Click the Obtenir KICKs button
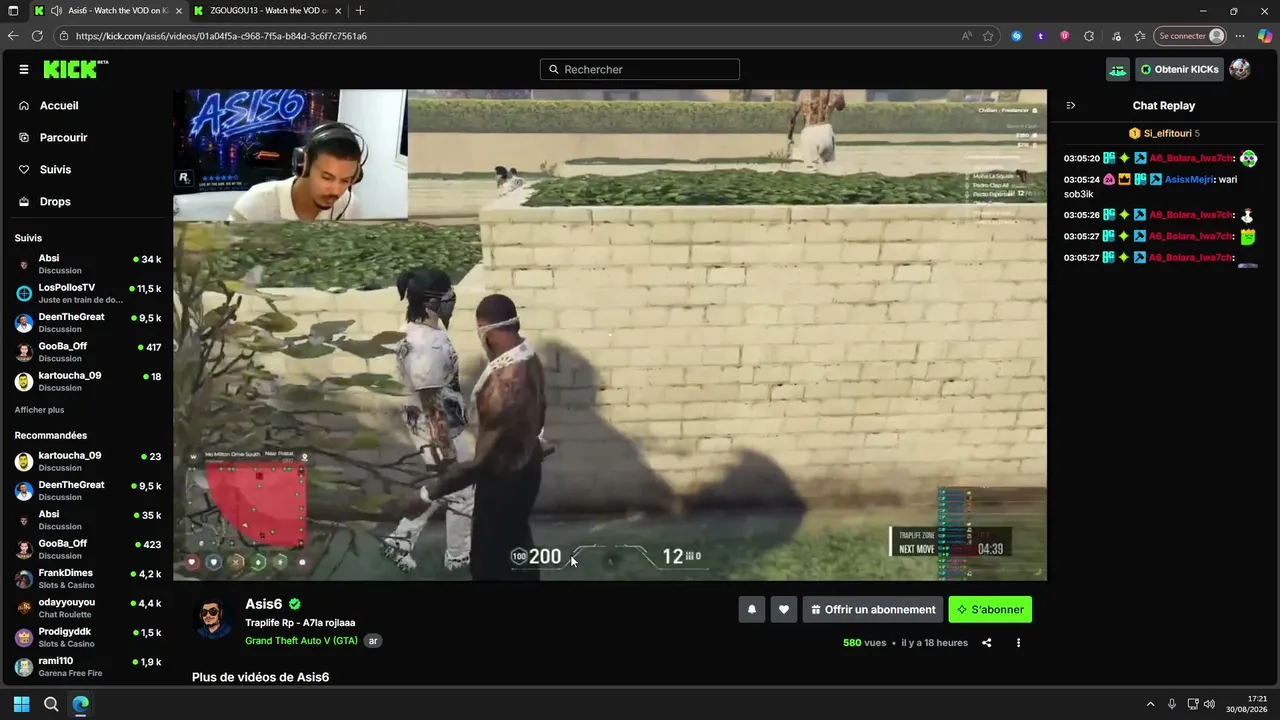 pos(1179,70)
